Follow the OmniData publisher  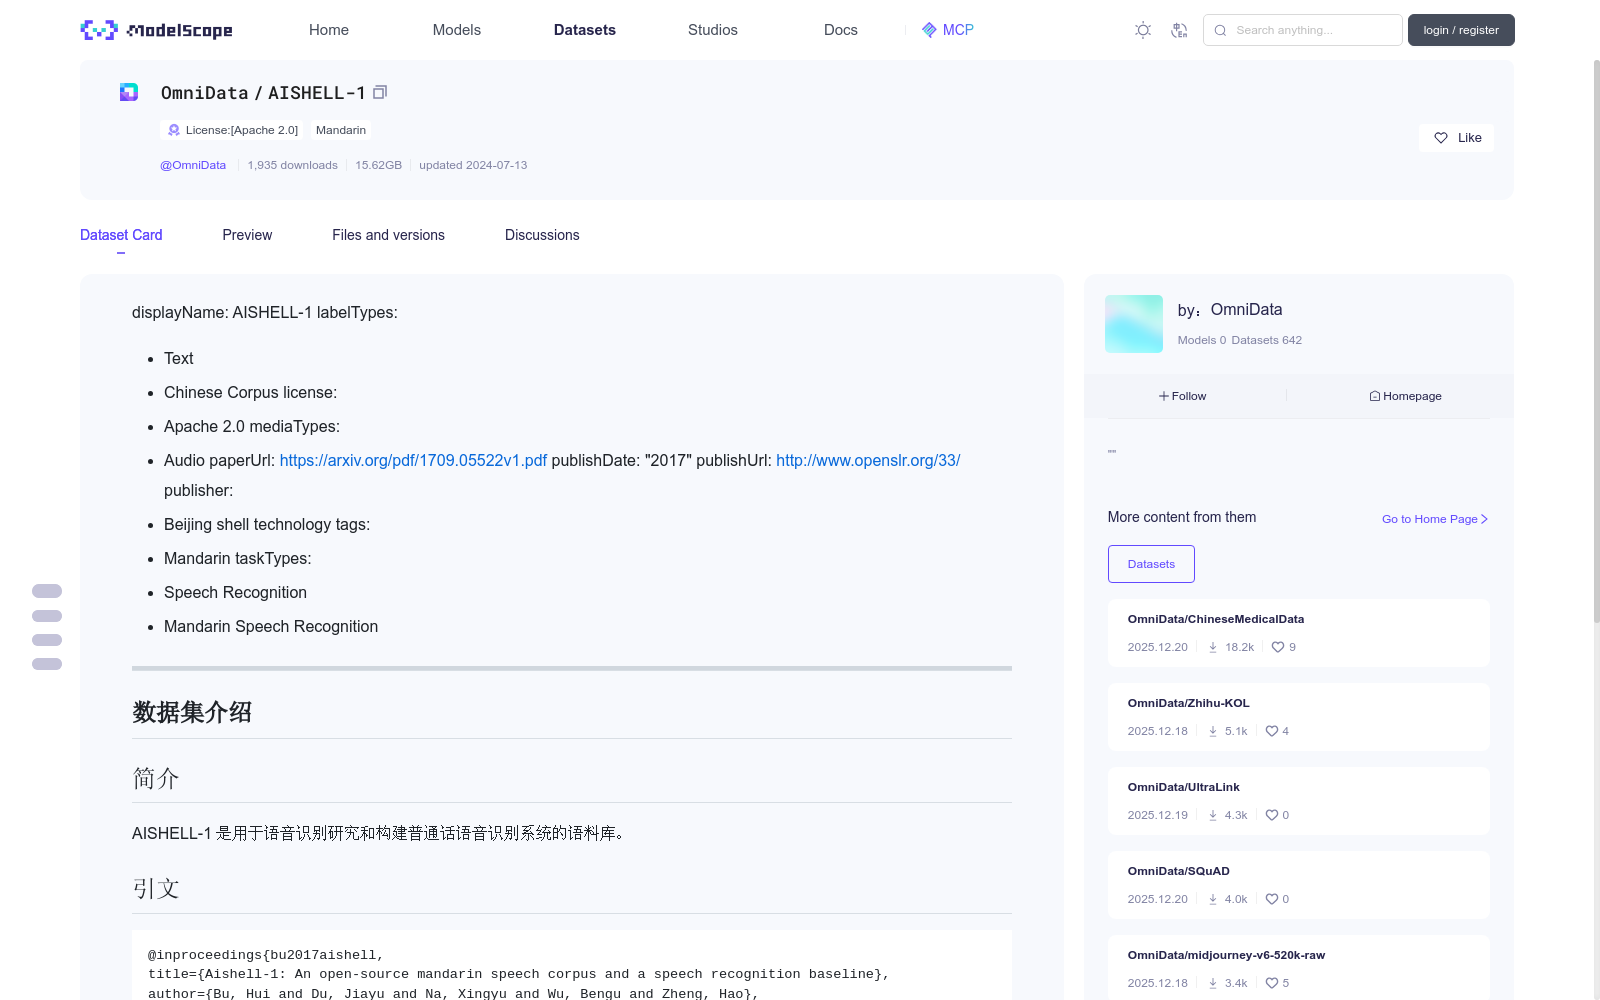pyautogui.click(x=1183, y=396)
